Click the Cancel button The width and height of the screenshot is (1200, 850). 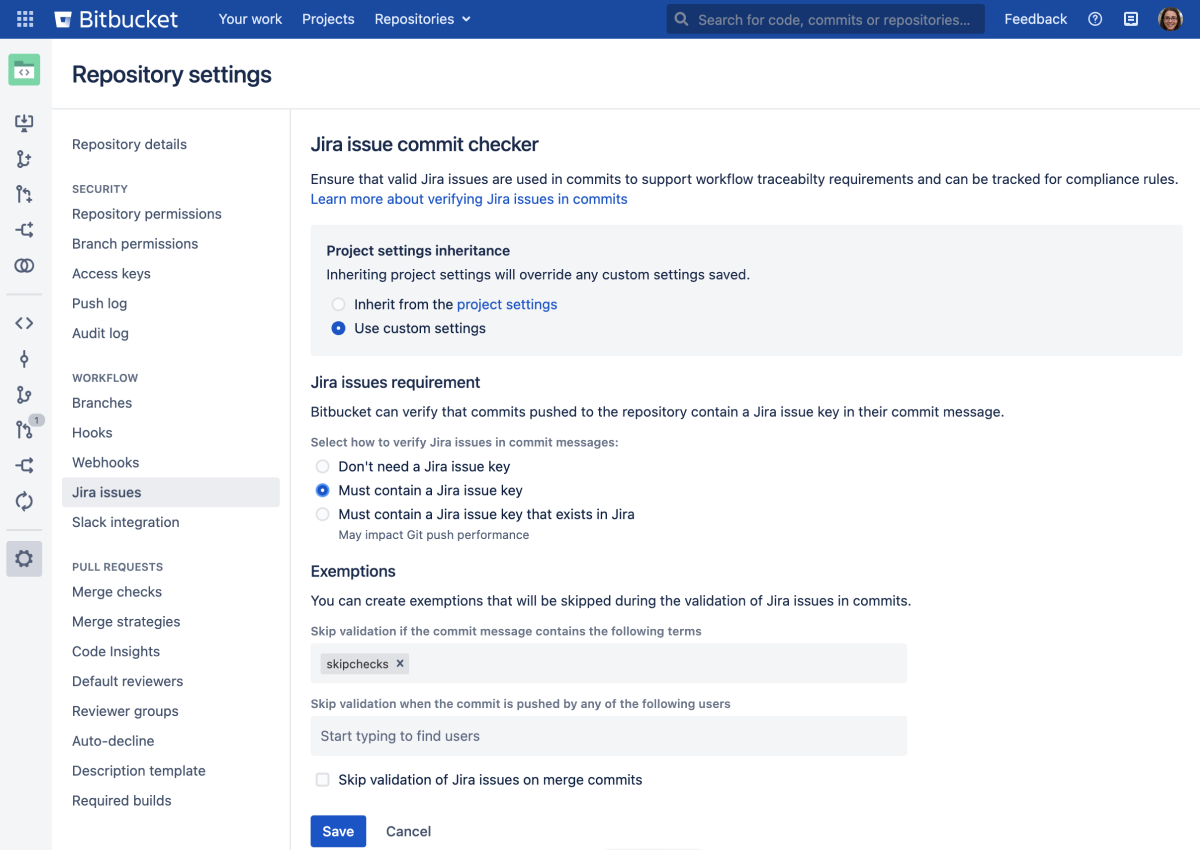409,831
